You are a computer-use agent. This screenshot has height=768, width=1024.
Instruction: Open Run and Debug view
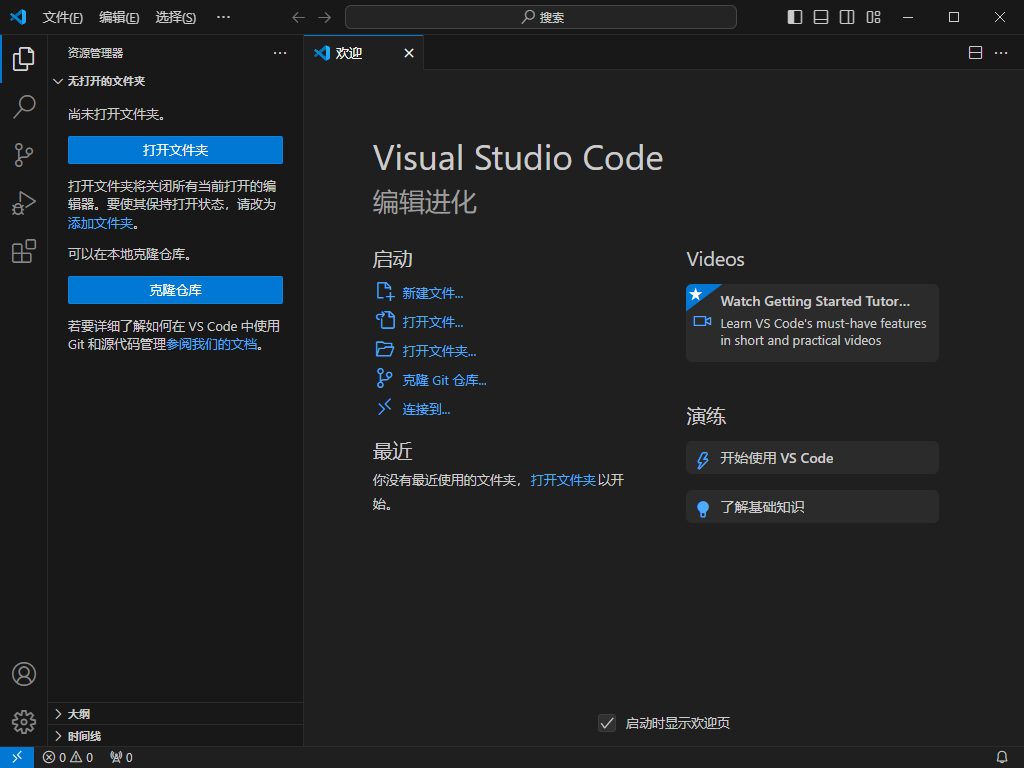(x=24, y=203)
